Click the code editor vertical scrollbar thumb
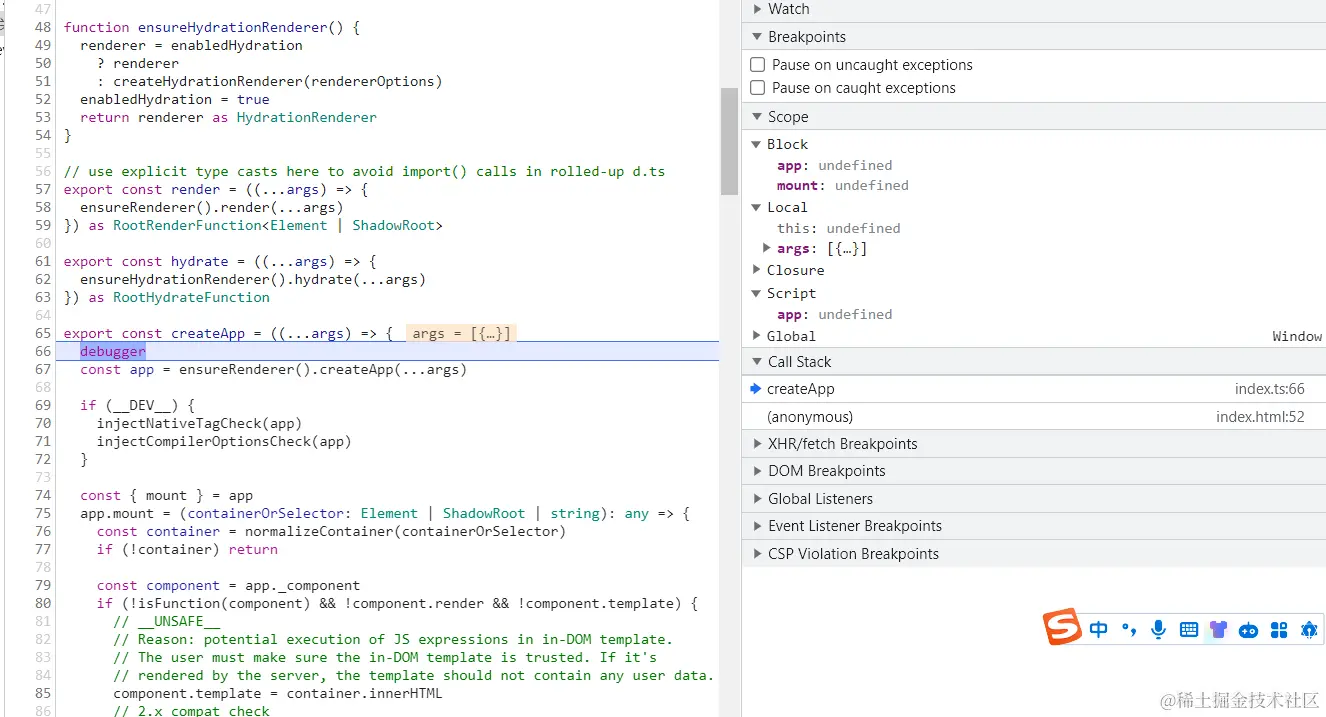The width and height of the screenshot is (1326, 717). click(x=729, y=141)
